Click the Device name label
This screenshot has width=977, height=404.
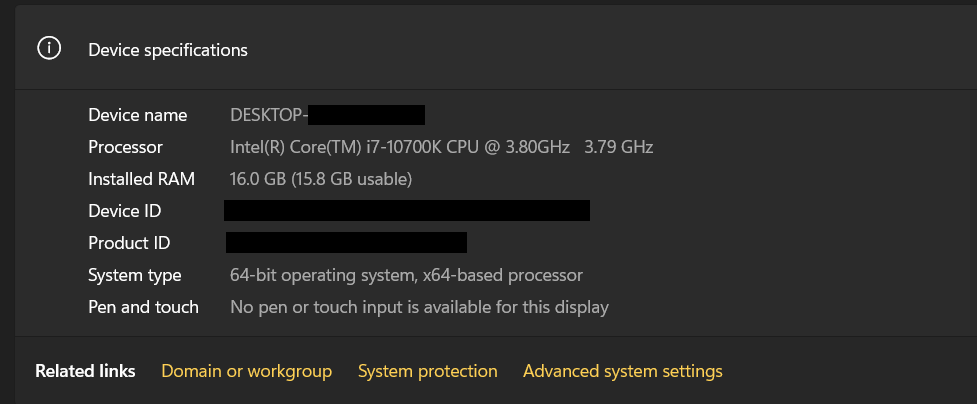tap(137, 115)
